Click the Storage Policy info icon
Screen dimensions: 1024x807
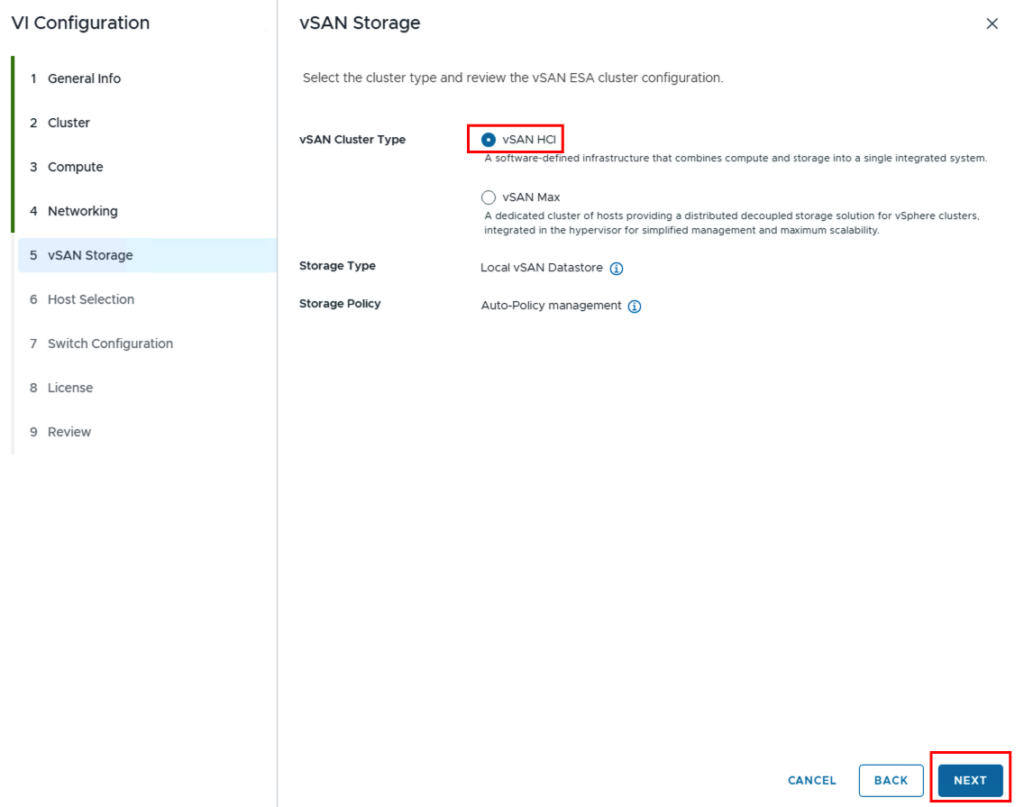(x=634, y=306)
